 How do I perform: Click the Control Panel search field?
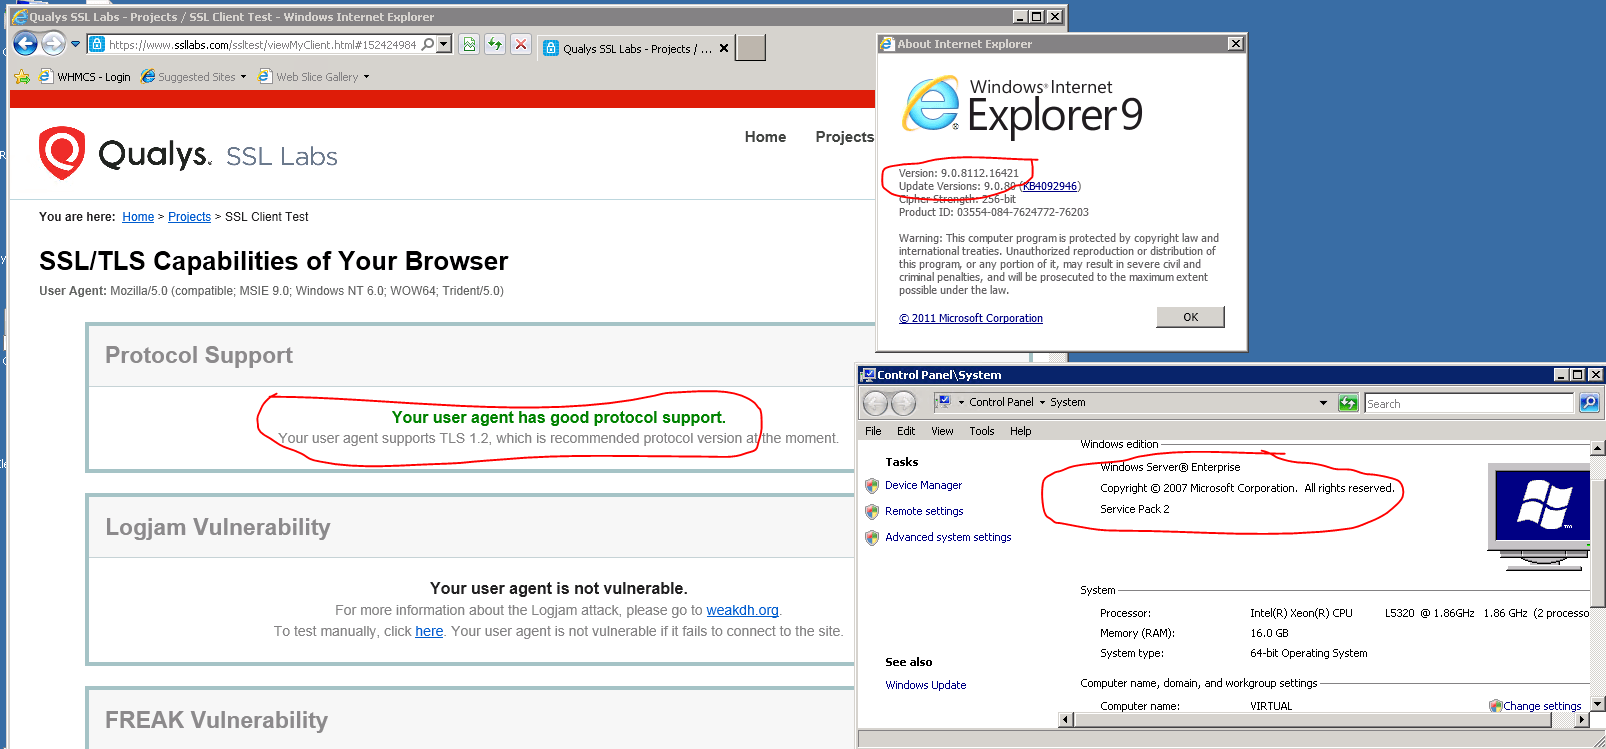point(1468,403)
